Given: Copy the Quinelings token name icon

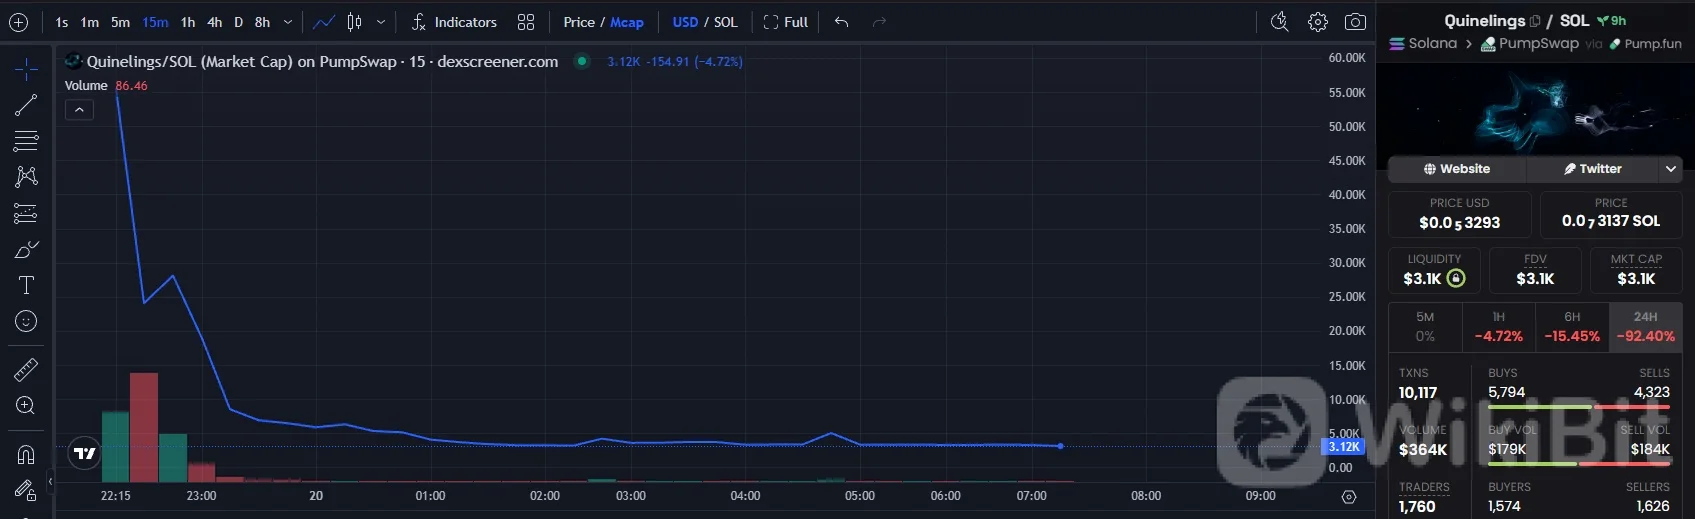Looking at the screenshot, I should [1535, 21].
